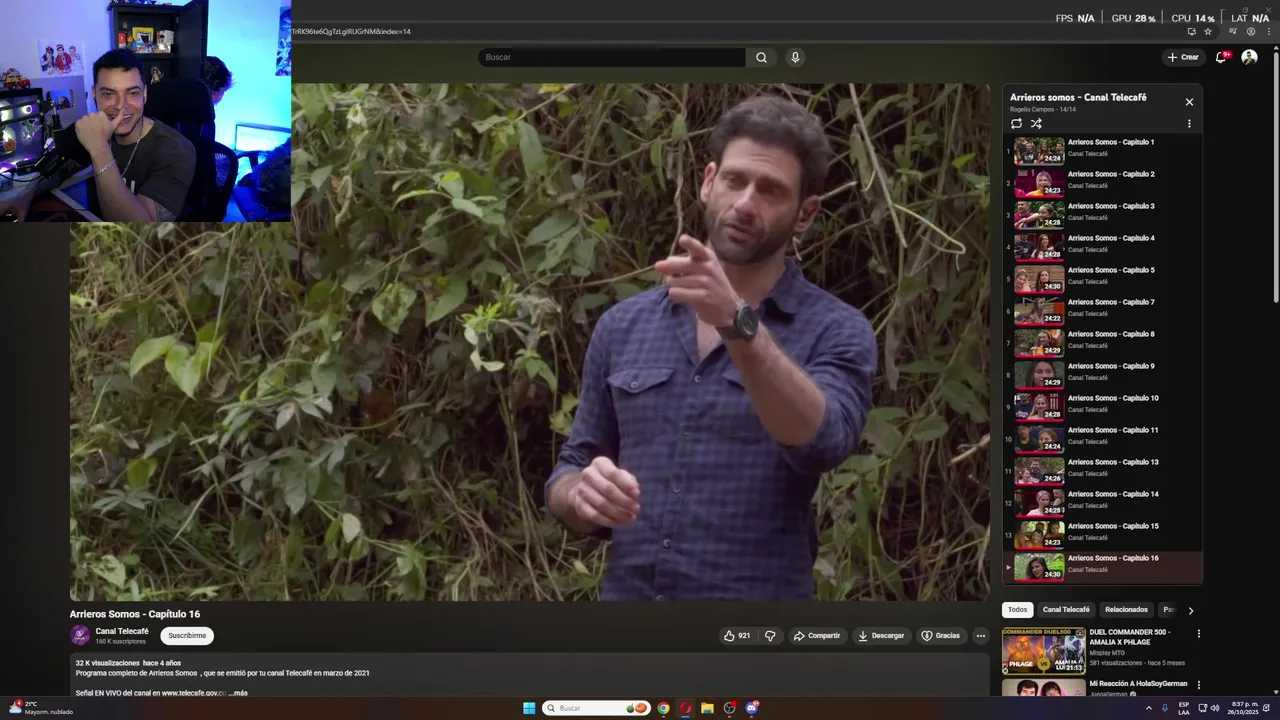Open weather widget 21°C
The image size is (1280, 720).
40,708
